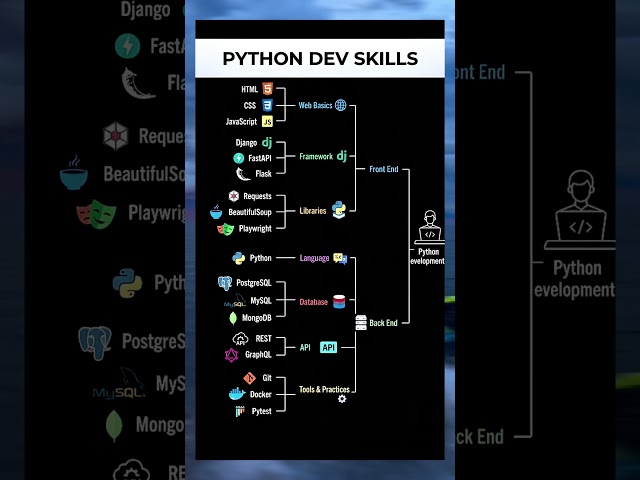640x480 pixels.
Task: Click the translation icon next to Language
Action: (340, 258)
